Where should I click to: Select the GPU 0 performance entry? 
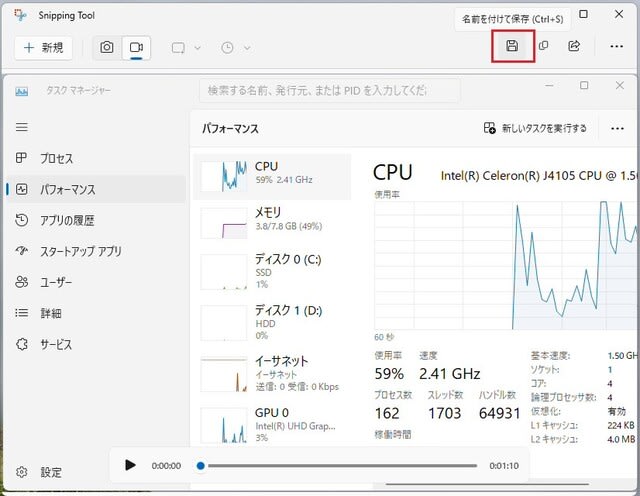272,425
